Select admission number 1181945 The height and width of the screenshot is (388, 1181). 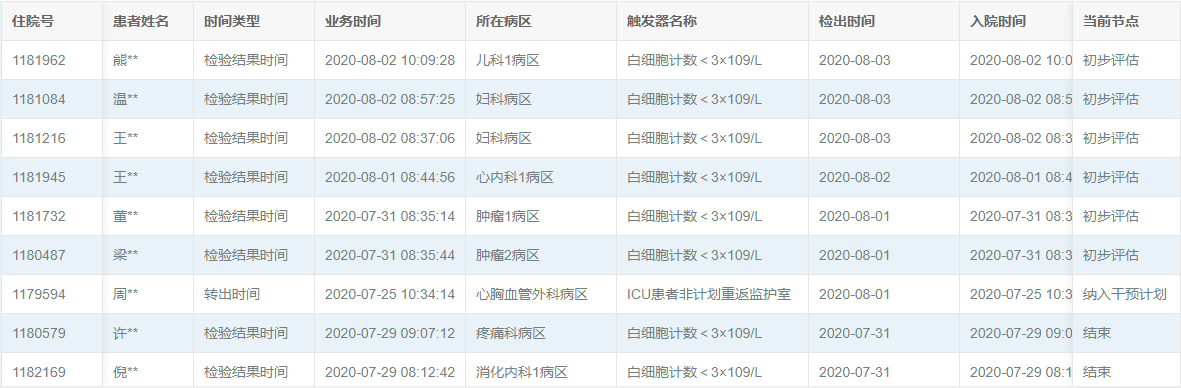coord(38,178)
